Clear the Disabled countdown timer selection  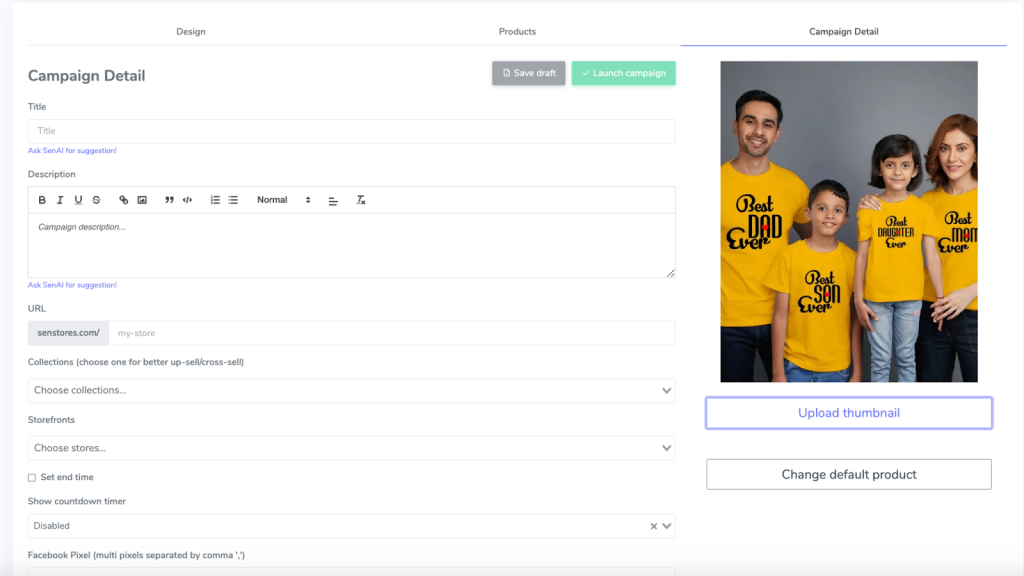tap(653, 526)
